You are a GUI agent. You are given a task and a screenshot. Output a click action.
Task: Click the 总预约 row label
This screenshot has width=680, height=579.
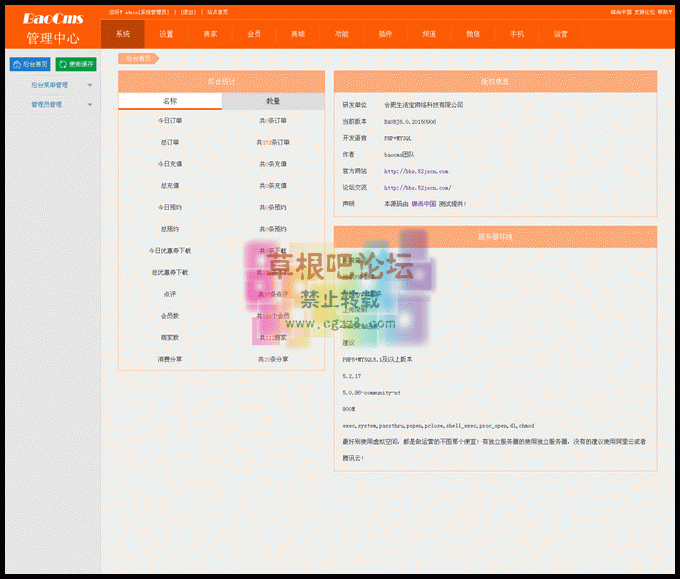point(170,229)
